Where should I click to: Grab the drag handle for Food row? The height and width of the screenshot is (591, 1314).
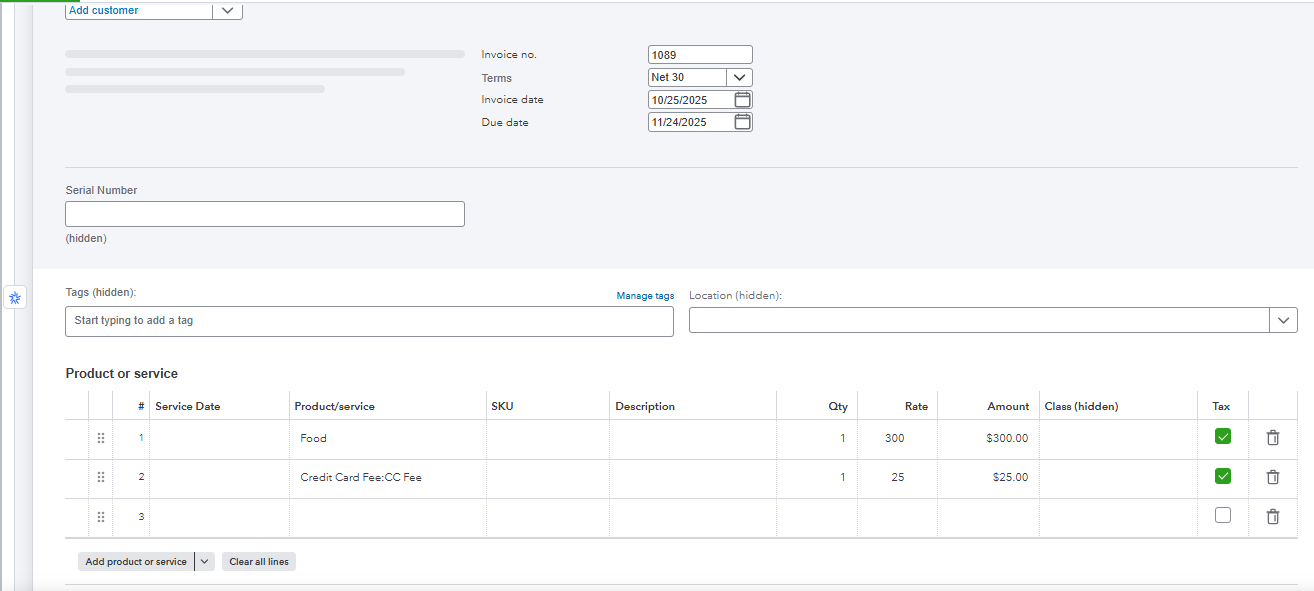[101, 438]
